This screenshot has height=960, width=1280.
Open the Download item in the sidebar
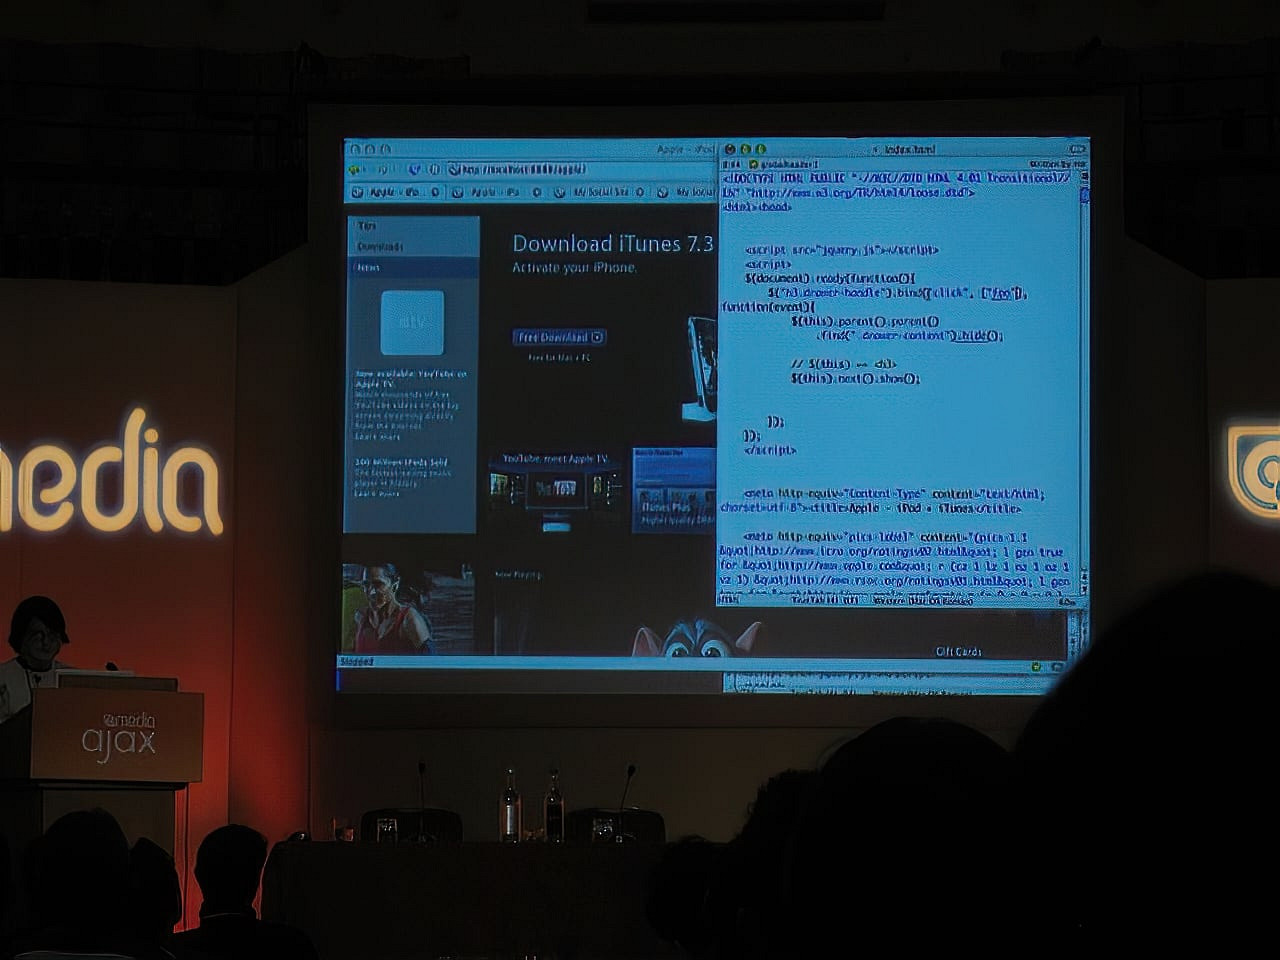click(380, 247)
